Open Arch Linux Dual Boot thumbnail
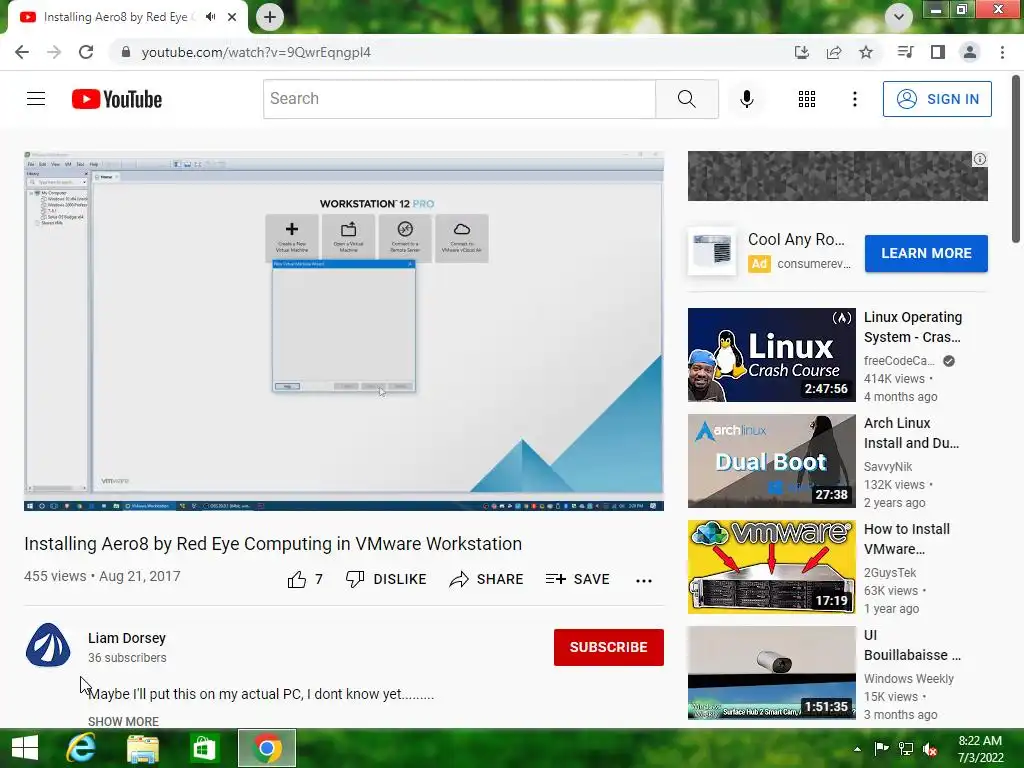Screen dimensions: 1024x768 (x=771, y=460)
